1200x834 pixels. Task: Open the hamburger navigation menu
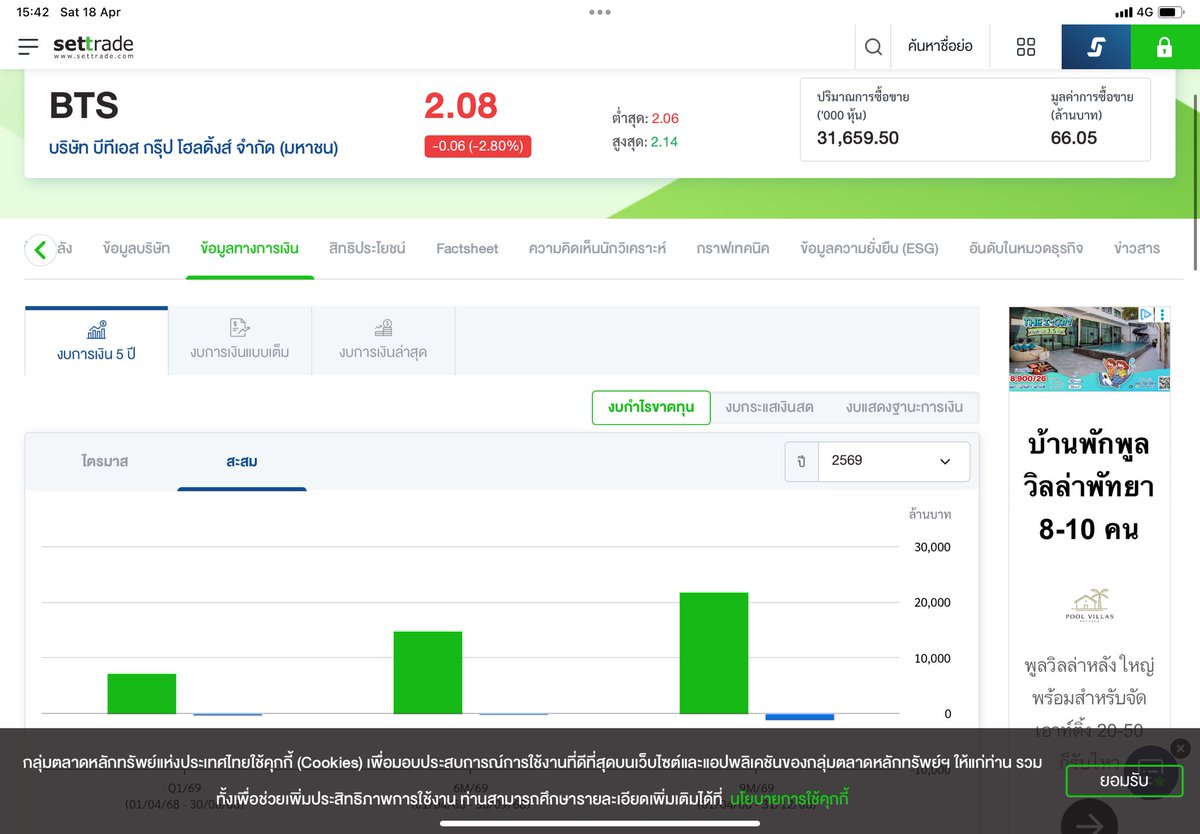[27, 45]
